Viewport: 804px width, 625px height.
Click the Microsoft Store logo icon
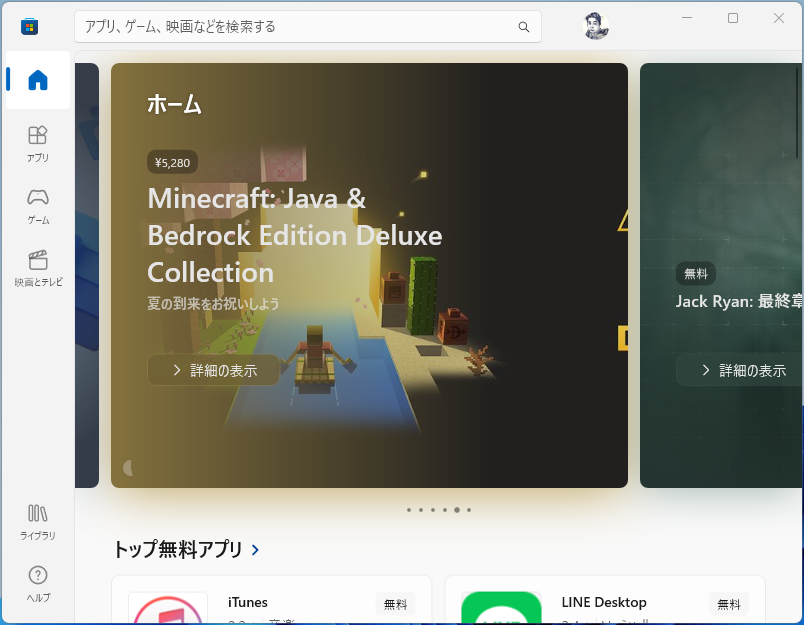[x=29, y=27]
